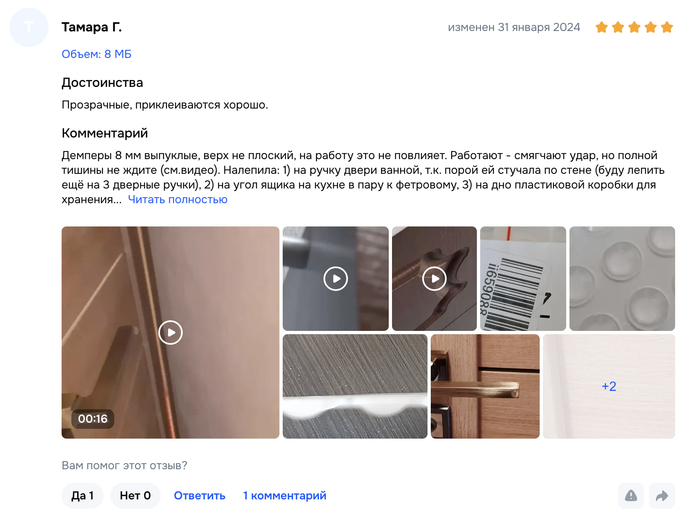
Task: Click the first rating star
Action: (602, 27)
